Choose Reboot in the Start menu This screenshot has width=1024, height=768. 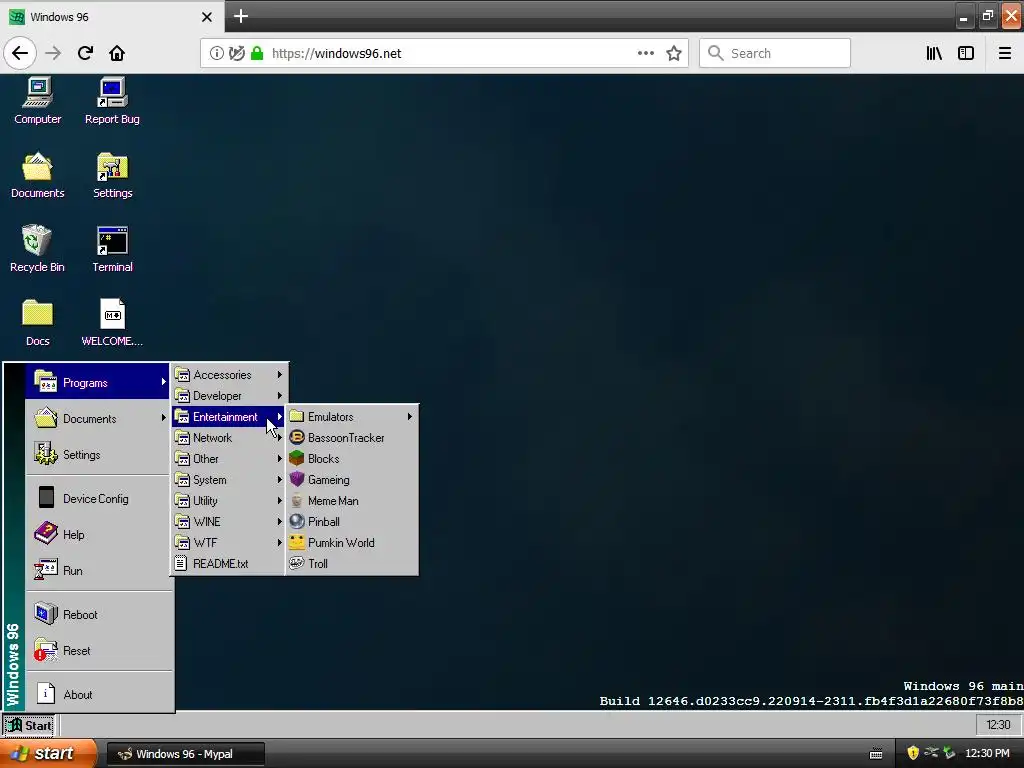pos(98,615)
